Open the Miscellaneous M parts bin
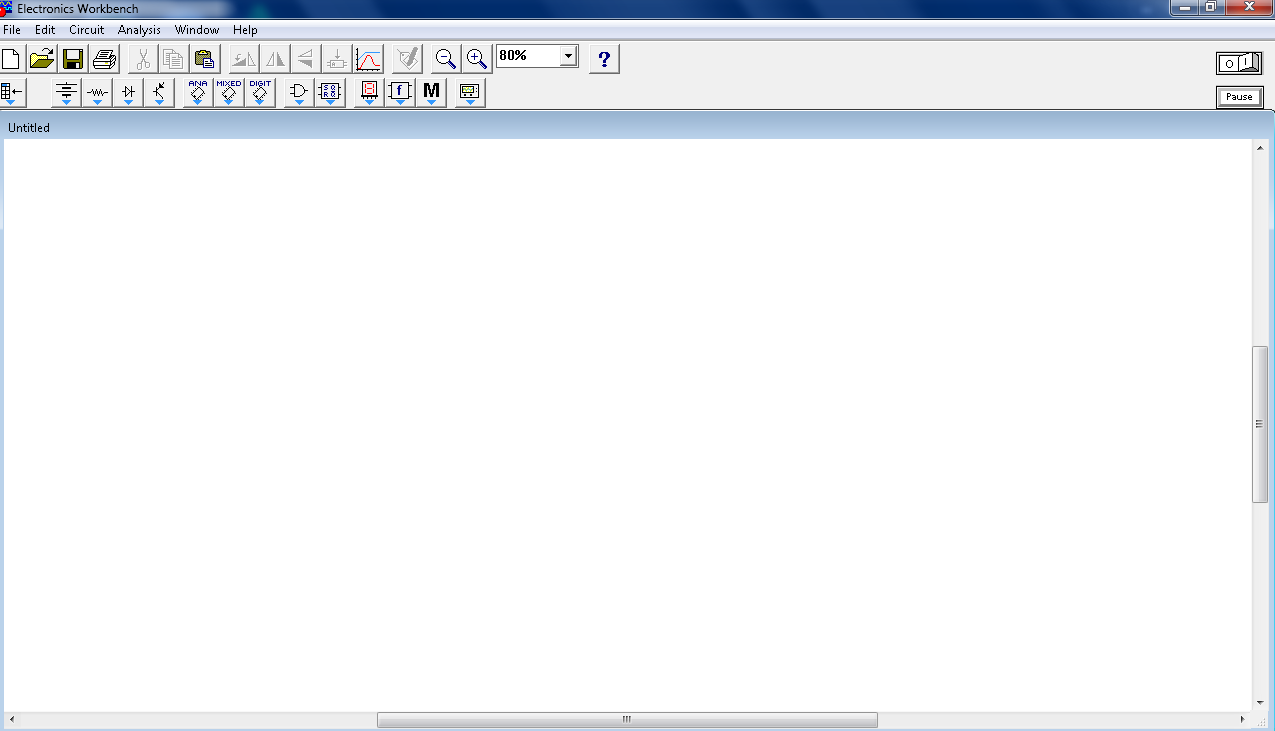Viewport: 1275px width, 731px height. point(431,93)
